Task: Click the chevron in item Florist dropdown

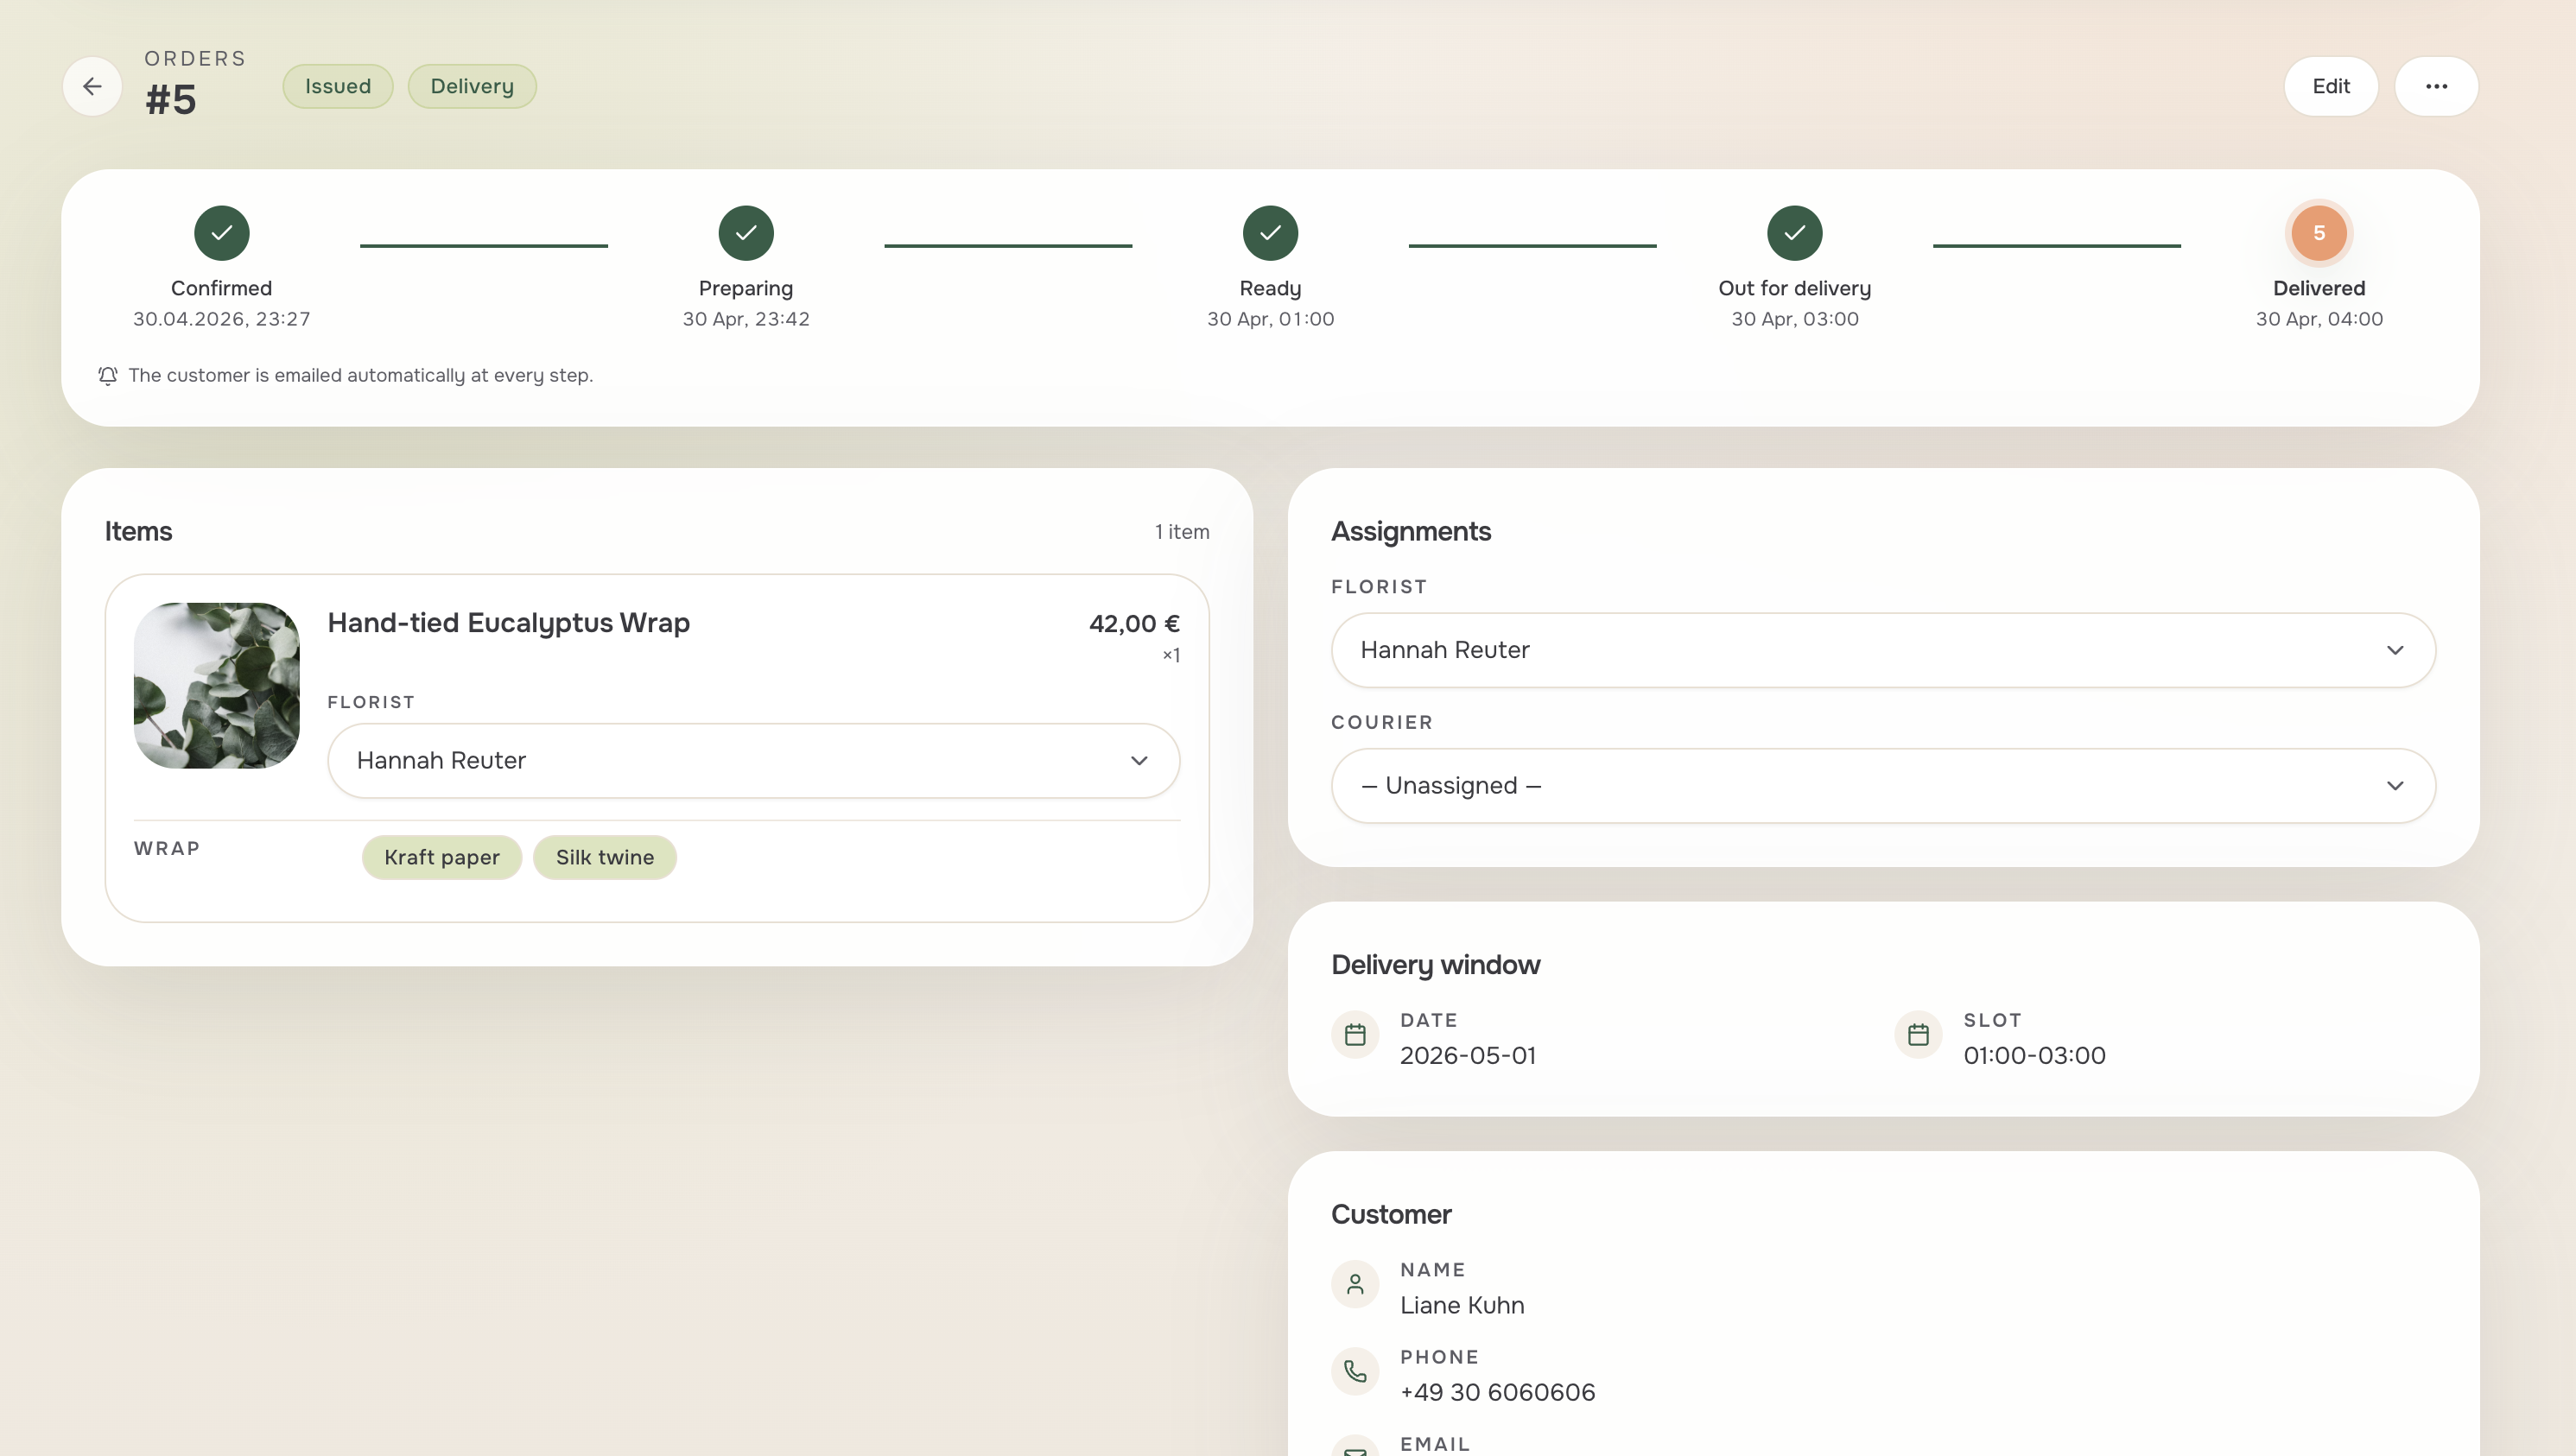Action: click(1139, 760)
